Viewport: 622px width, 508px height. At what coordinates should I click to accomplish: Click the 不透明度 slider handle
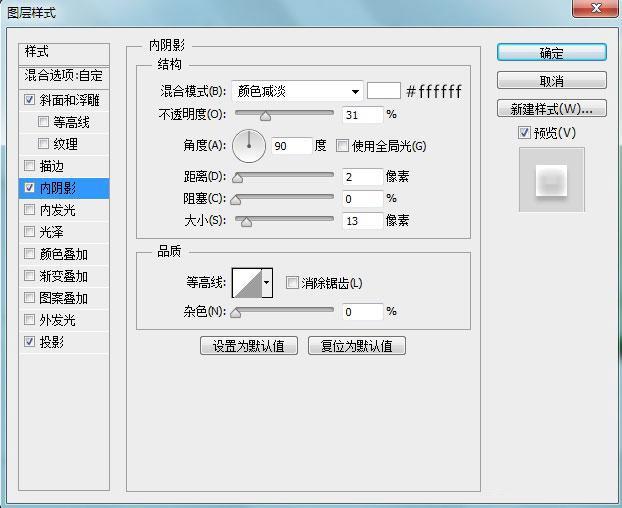click(265, 116)
